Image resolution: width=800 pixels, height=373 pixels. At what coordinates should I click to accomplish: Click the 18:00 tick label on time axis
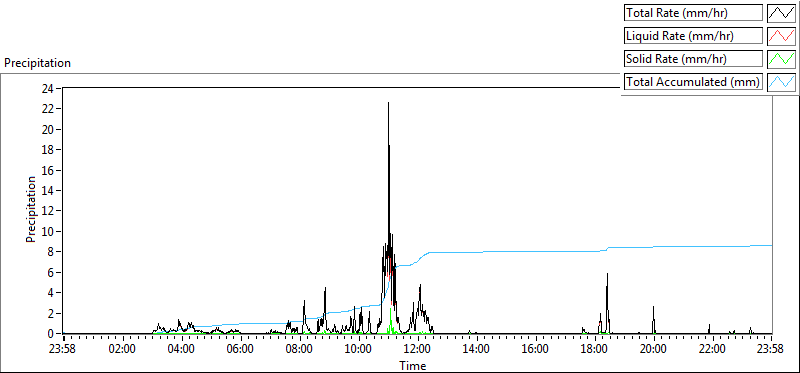pos(595,350)
